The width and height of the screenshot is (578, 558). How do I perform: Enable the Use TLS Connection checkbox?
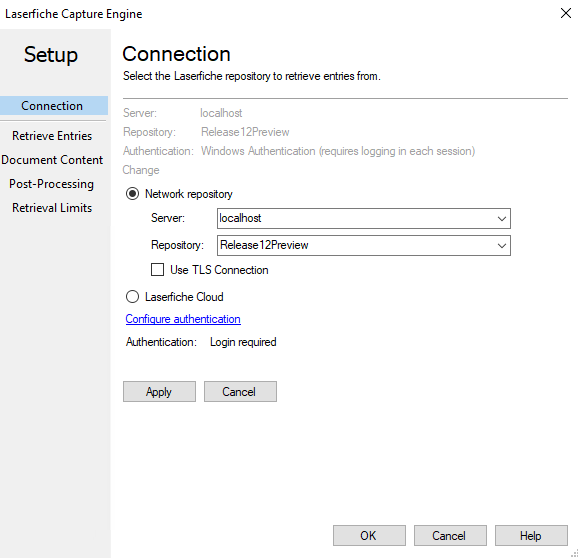point(157,270)
